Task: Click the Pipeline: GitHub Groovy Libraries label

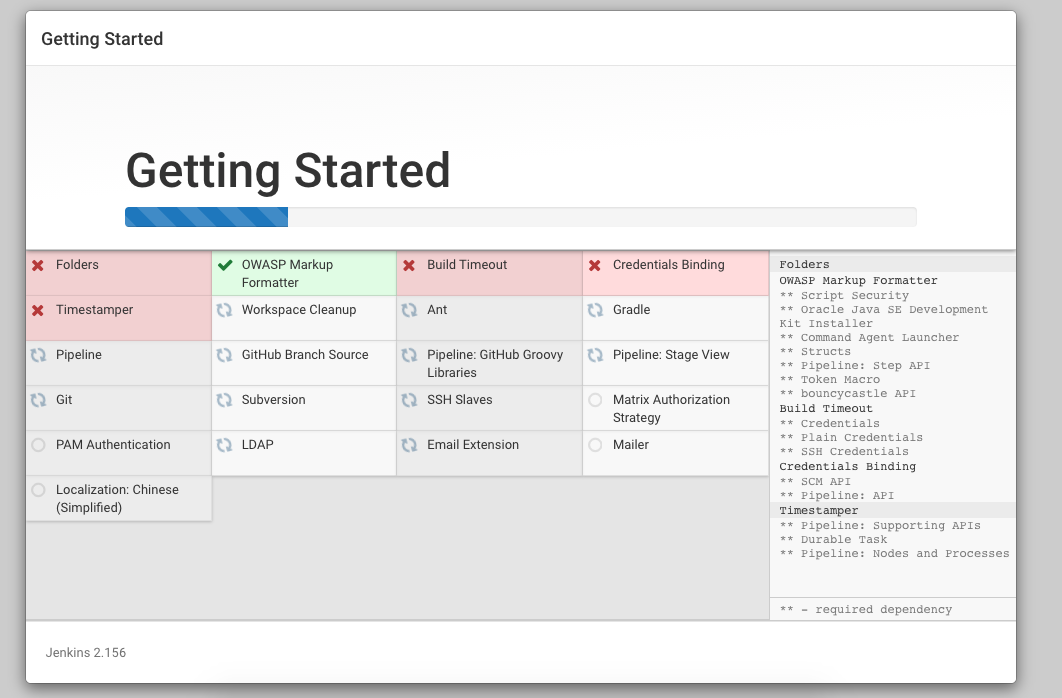Action: [x=495, y=364]
